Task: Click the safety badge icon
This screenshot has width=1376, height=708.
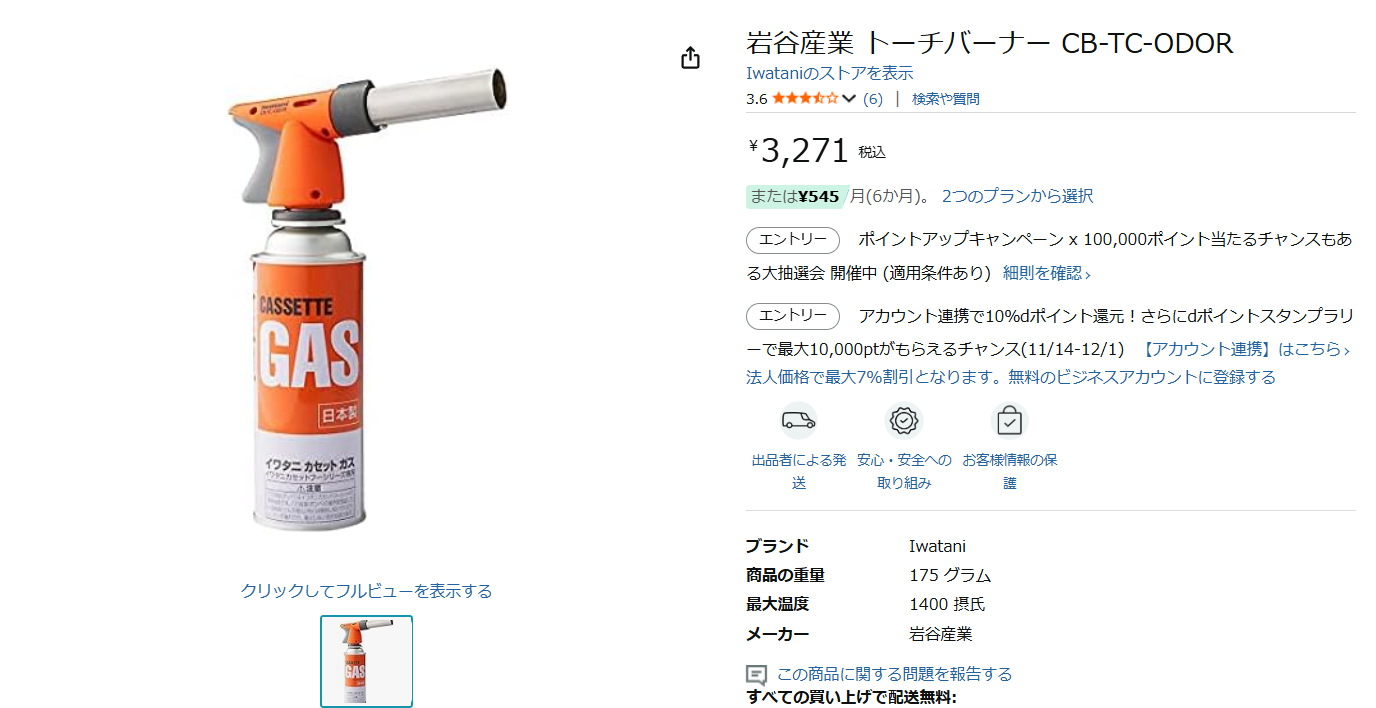Action: tap(905, 421)
